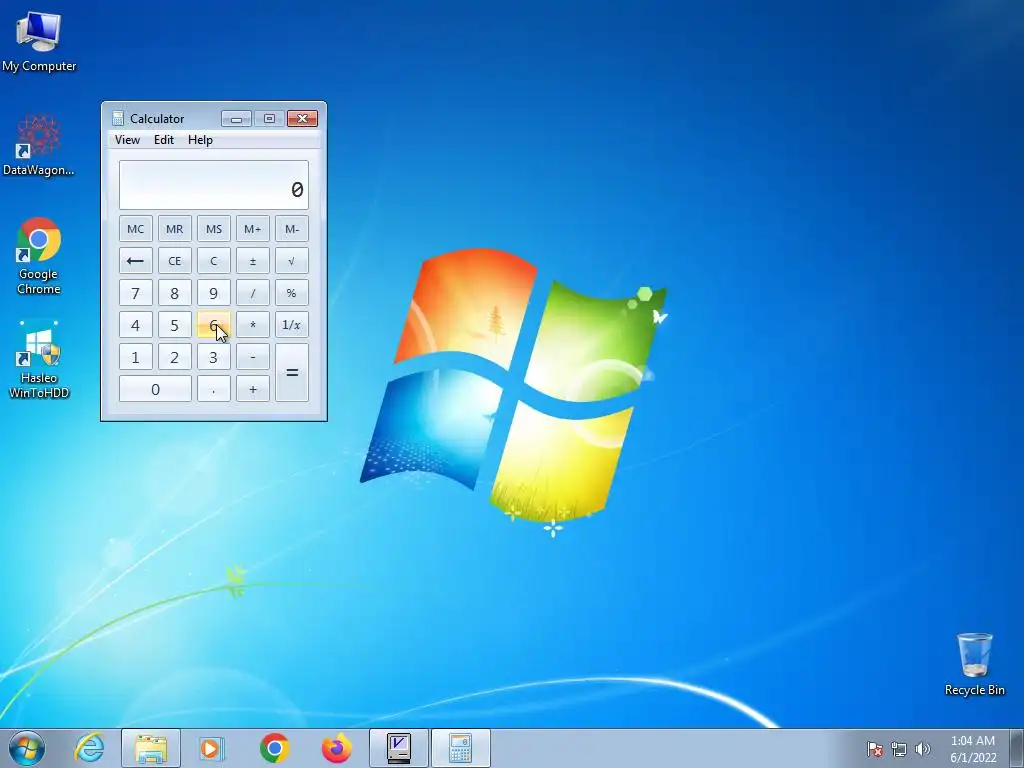The width and height of the screenshot is (1024, 768).
Task: Launch Internet Explorer from the taskbar
Action: coord(89,748)
